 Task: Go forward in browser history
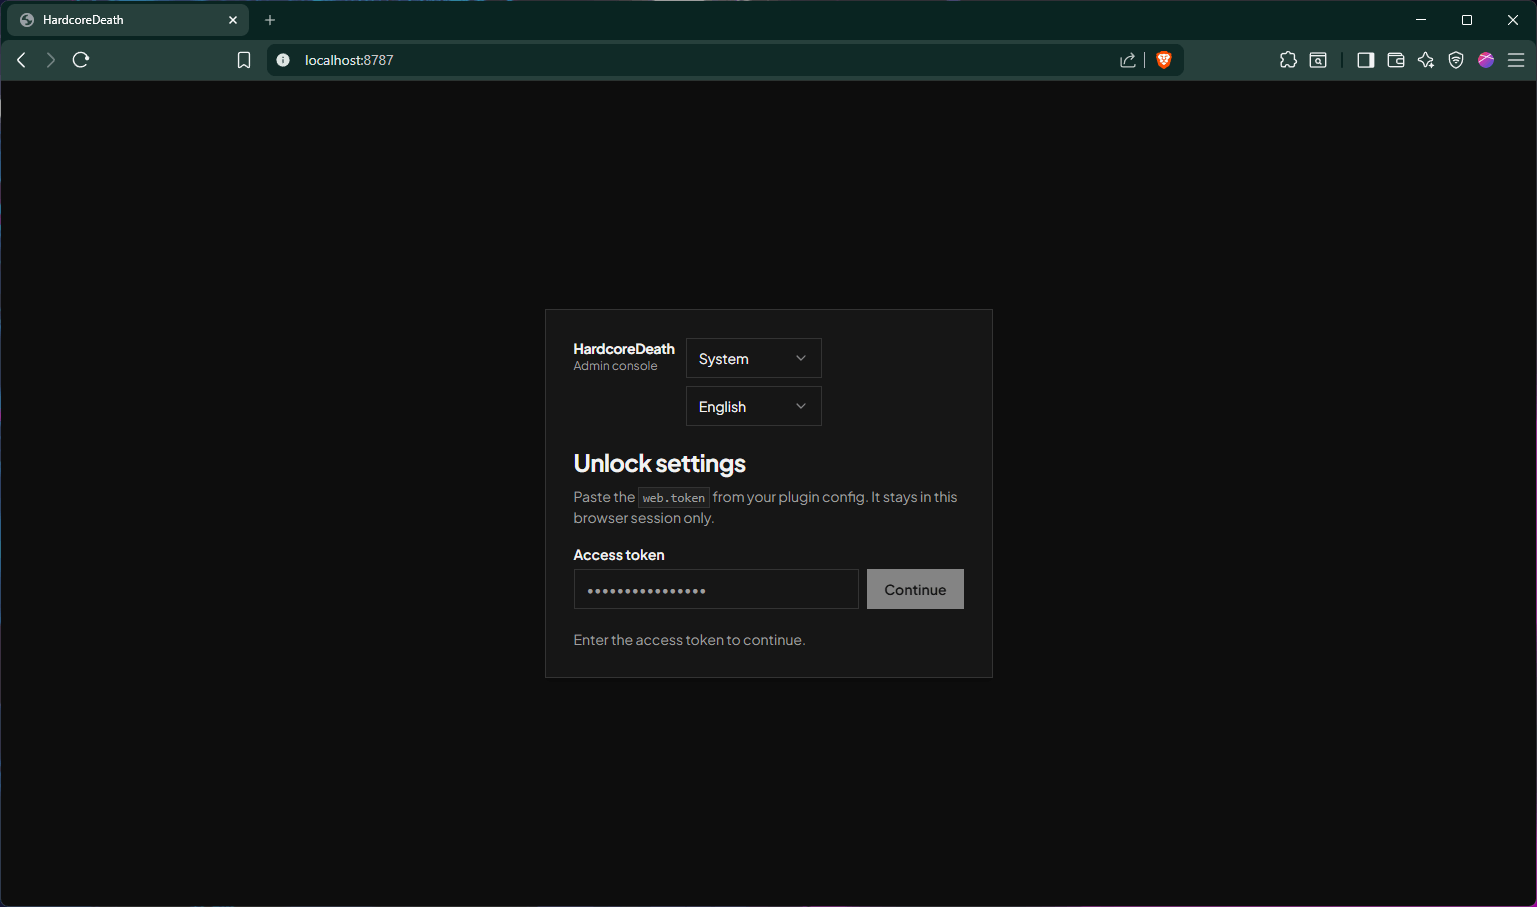click(x=51, y=60)
